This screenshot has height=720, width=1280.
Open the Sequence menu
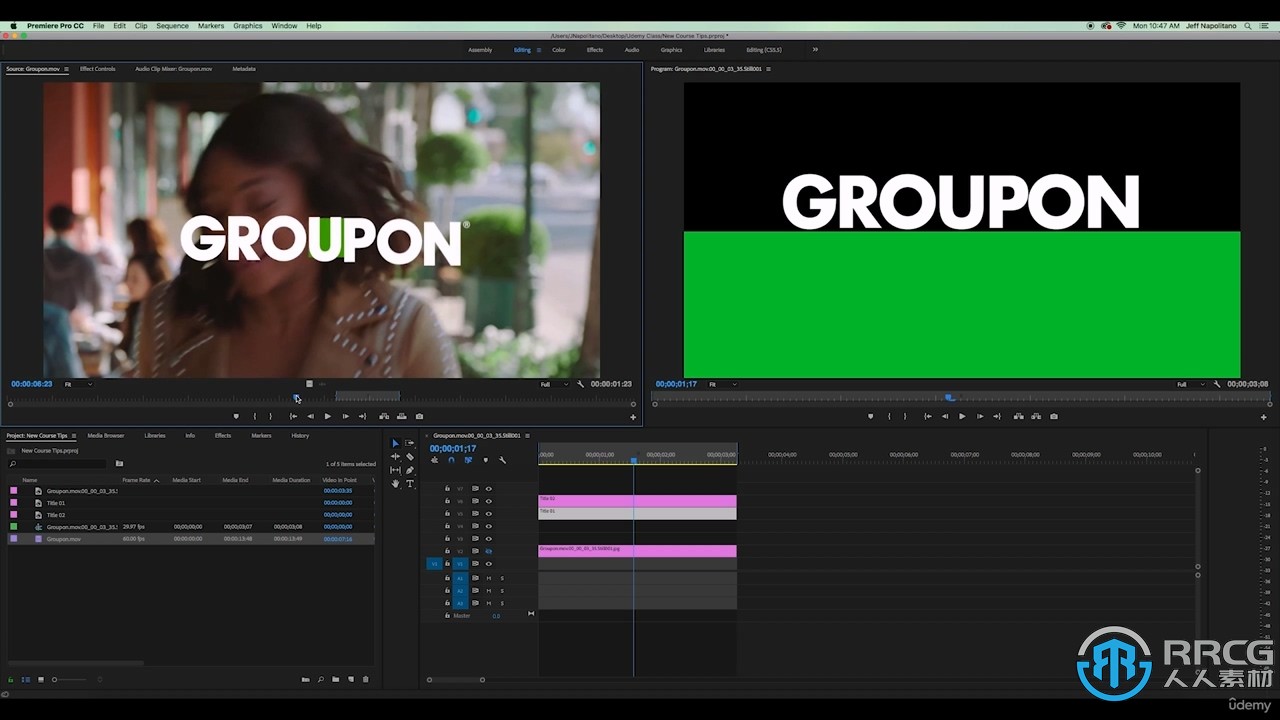[172, 26]
